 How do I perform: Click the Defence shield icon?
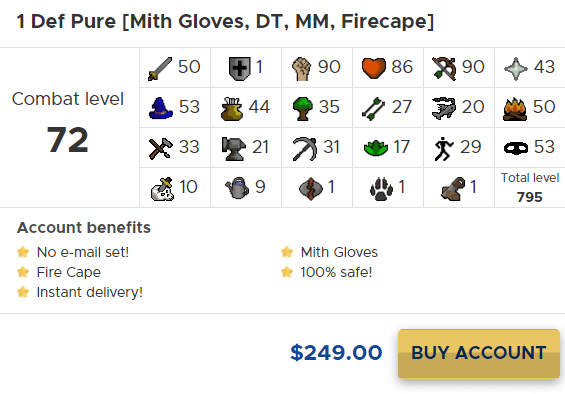click(x=239, y=68)
